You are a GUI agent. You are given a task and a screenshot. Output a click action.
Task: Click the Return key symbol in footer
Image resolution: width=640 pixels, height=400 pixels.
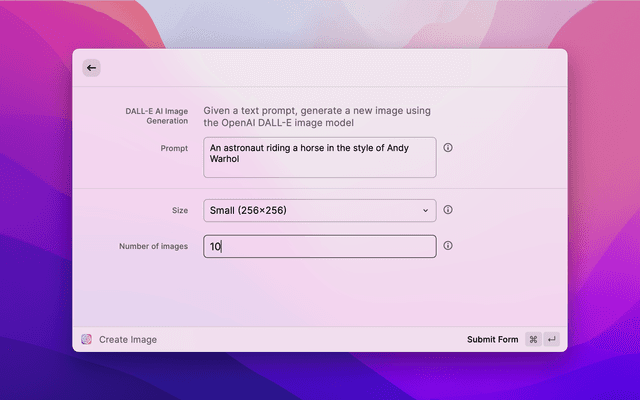(x=551, y=339)
